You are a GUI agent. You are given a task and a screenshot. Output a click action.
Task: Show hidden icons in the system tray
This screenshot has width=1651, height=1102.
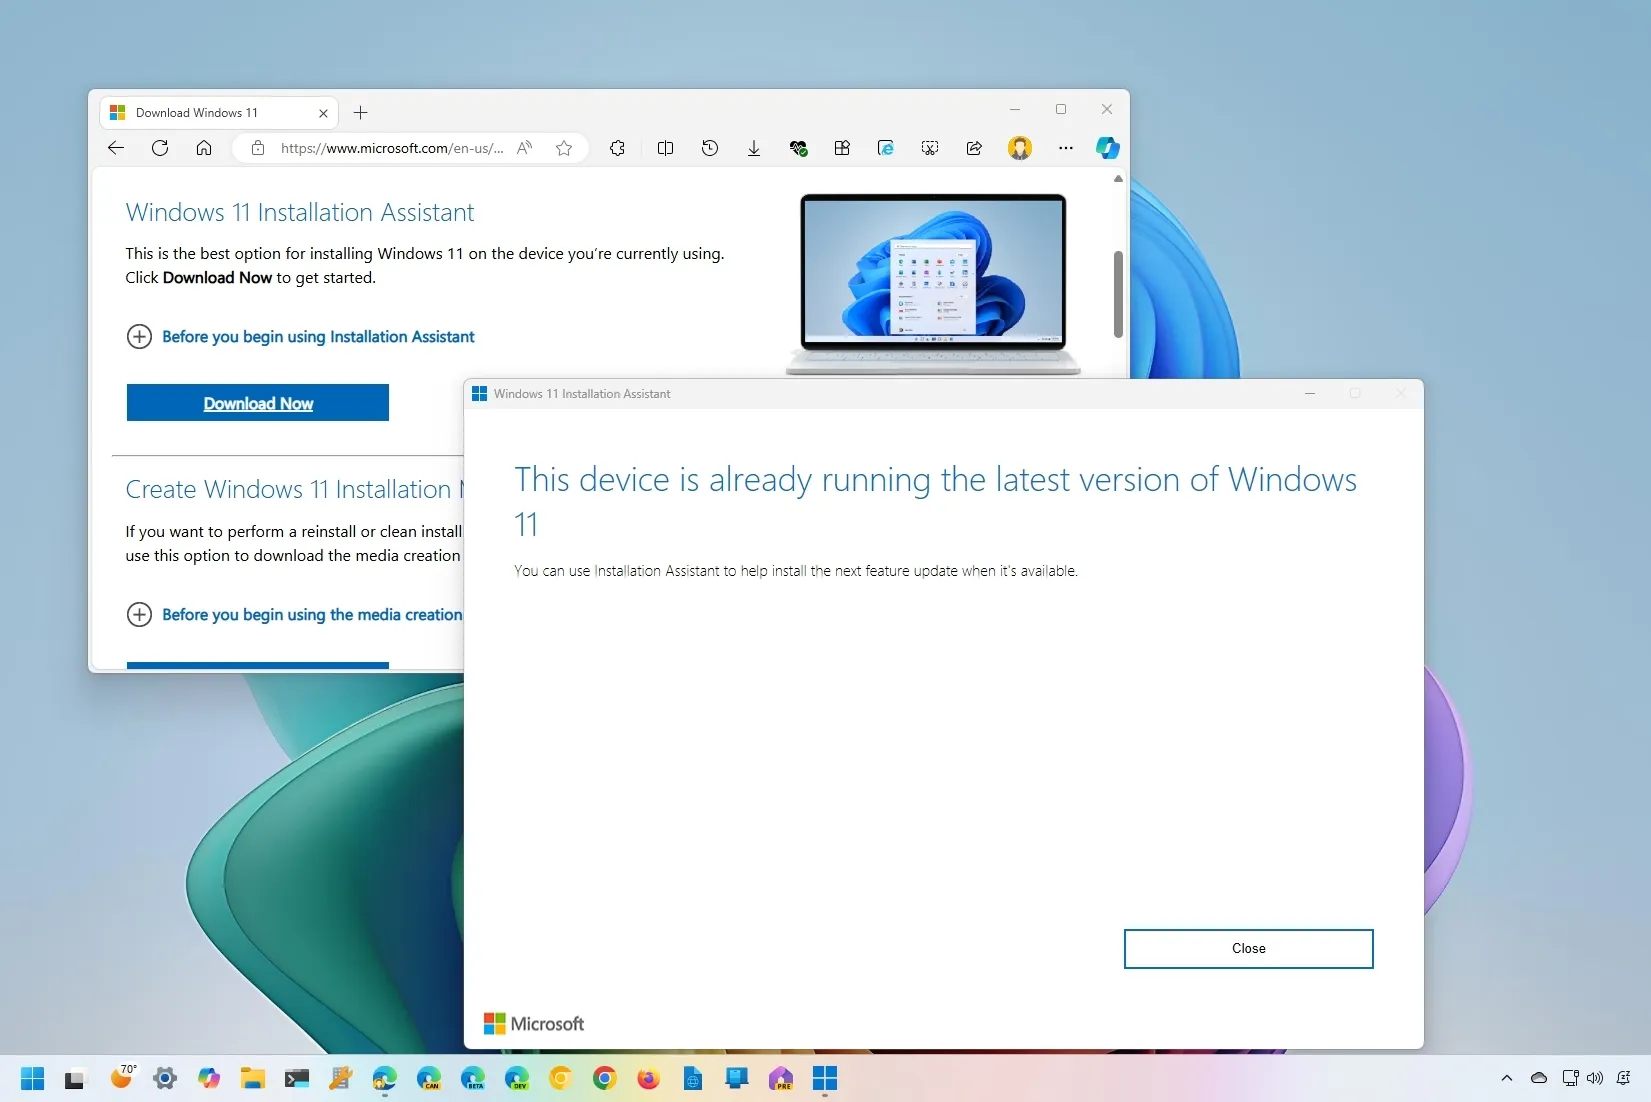1505,1079
